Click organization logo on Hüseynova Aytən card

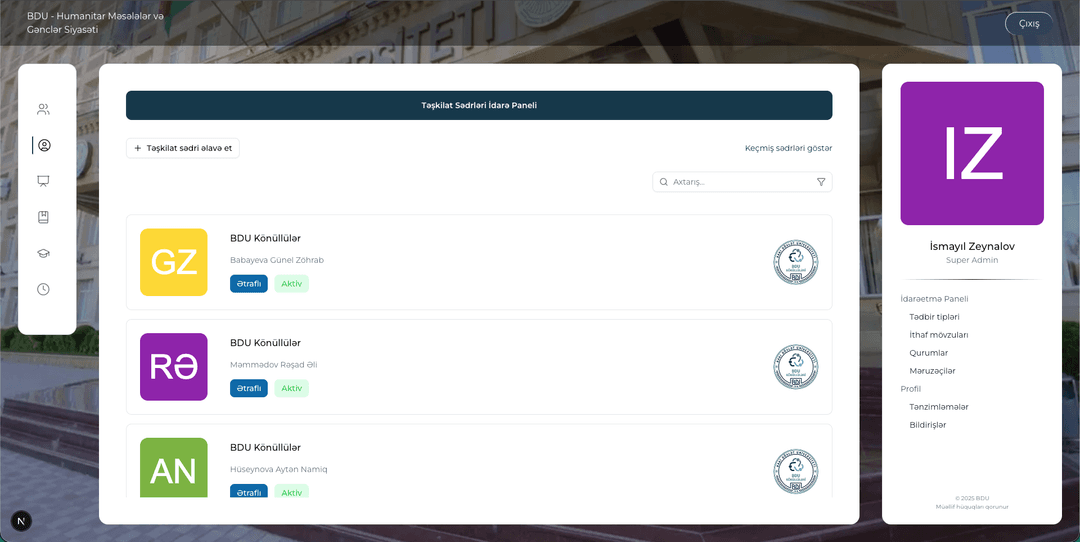(796, 472)
